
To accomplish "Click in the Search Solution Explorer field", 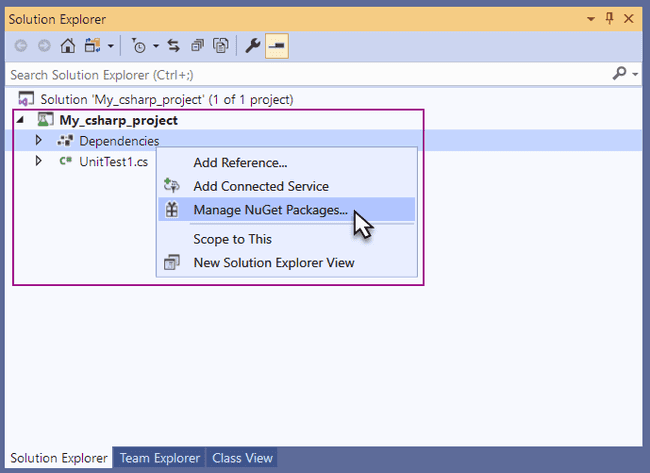I will (x=300, y=75).
